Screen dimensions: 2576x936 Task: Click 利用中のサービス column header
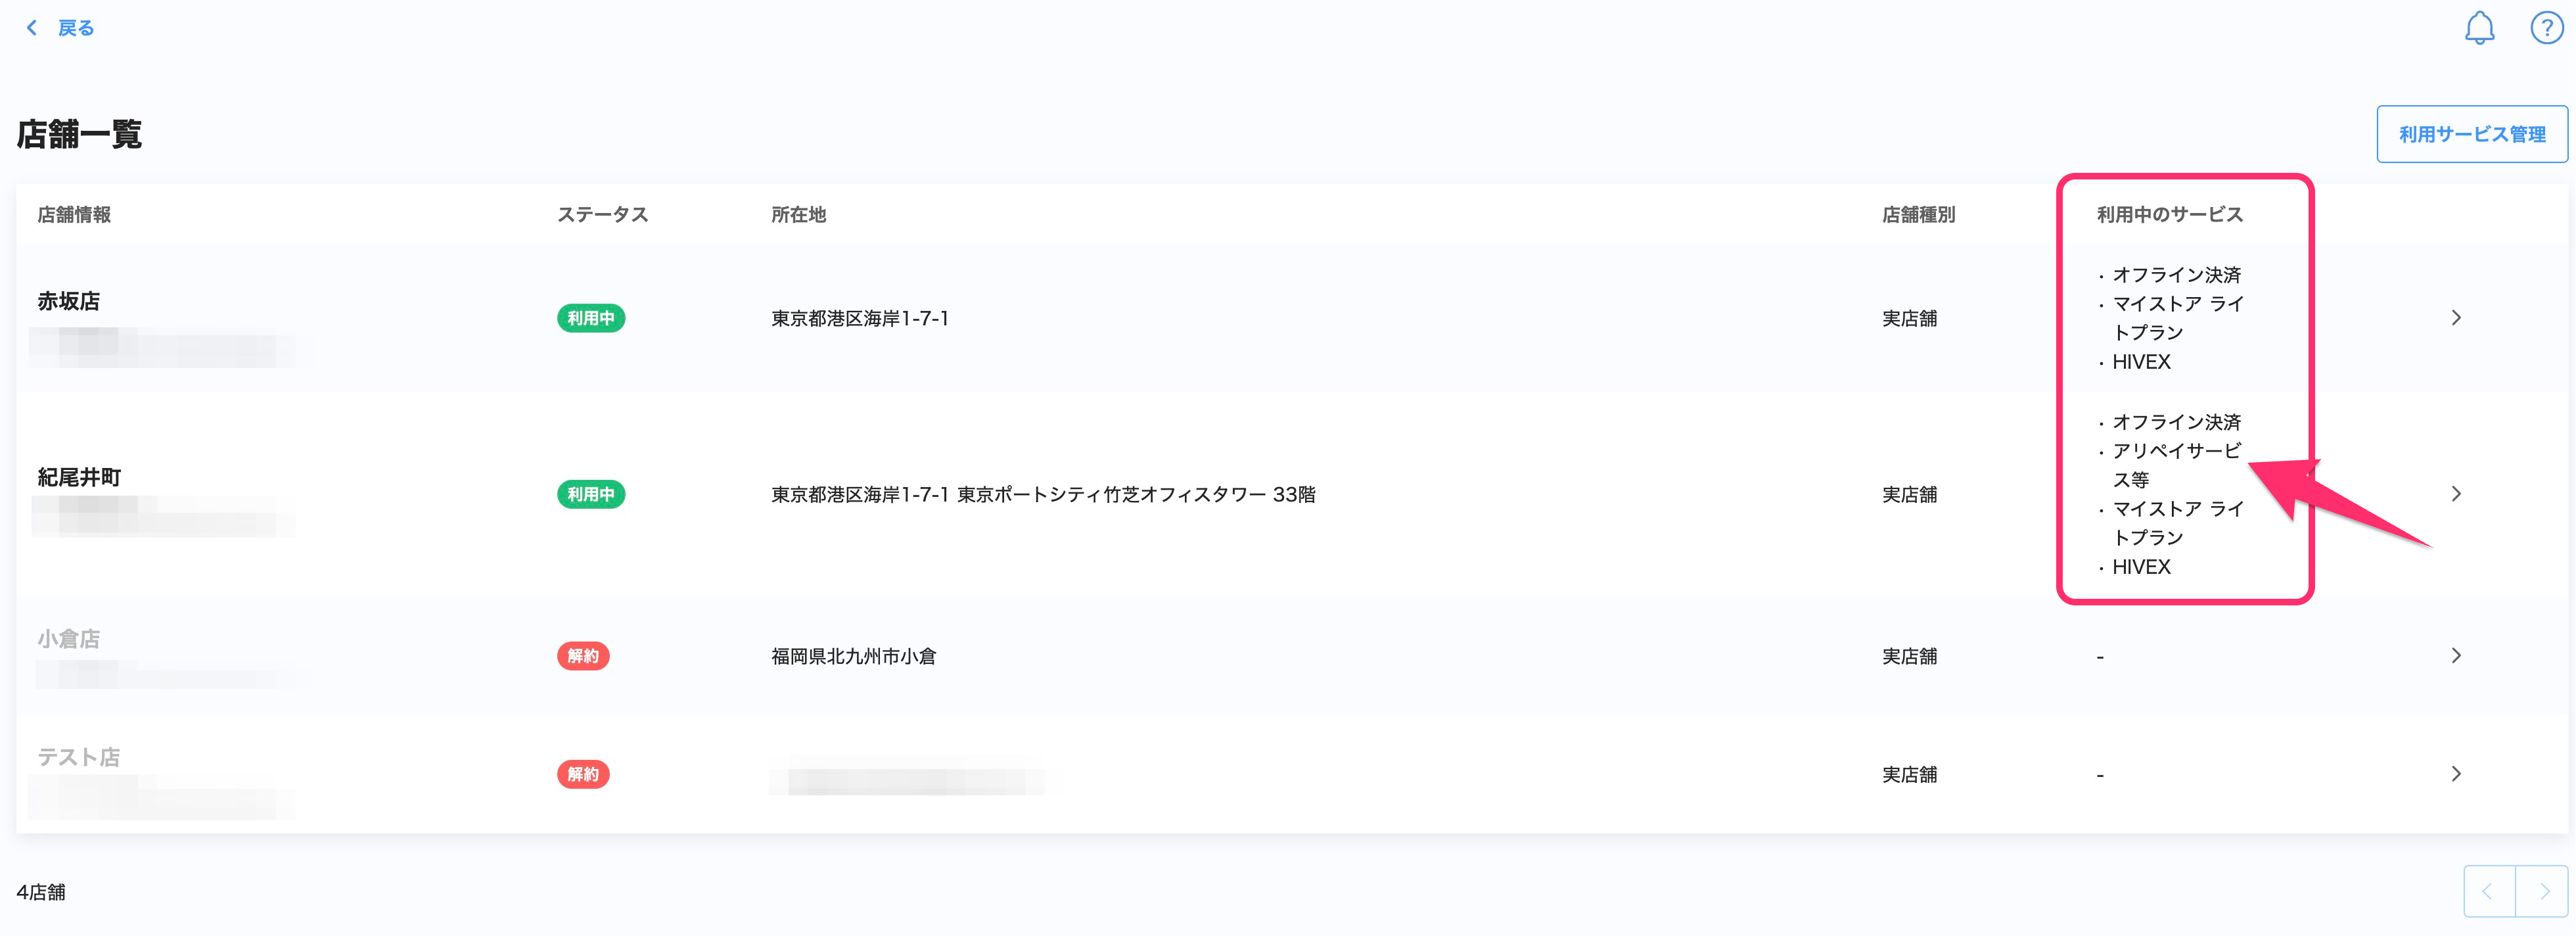(x=2169, y=214)
